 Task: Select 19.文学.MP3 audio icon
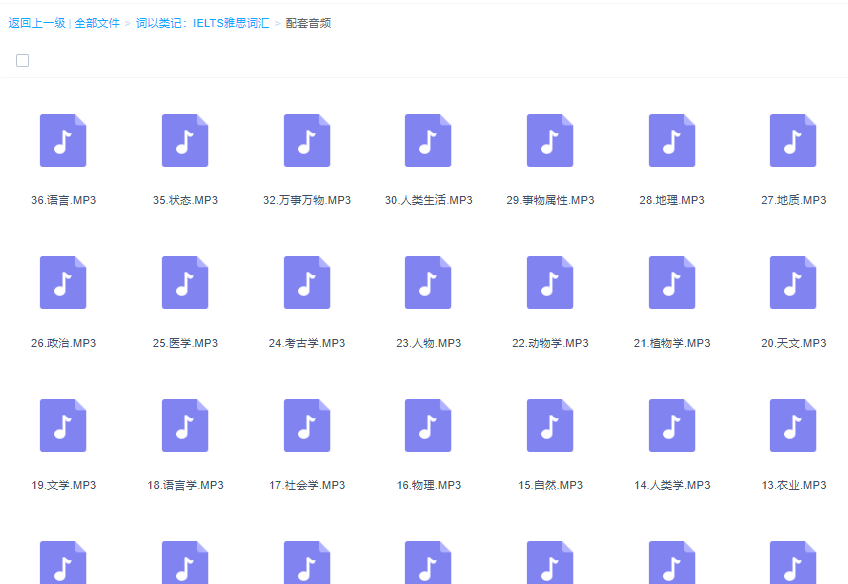(x=63, y=425)
